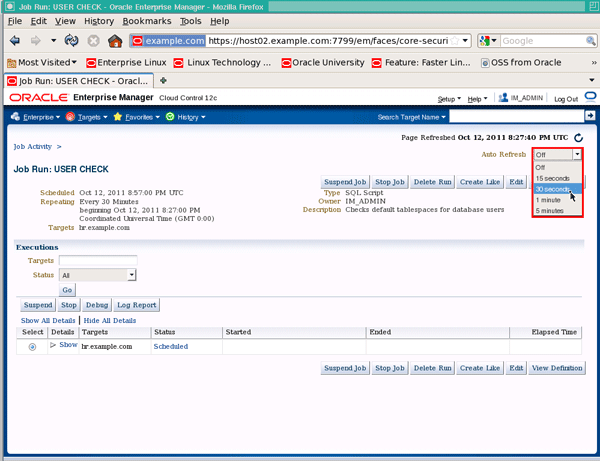
Task: Open the Feature: Faster Lin... bookmark
Action: click(x=421, y=62)
